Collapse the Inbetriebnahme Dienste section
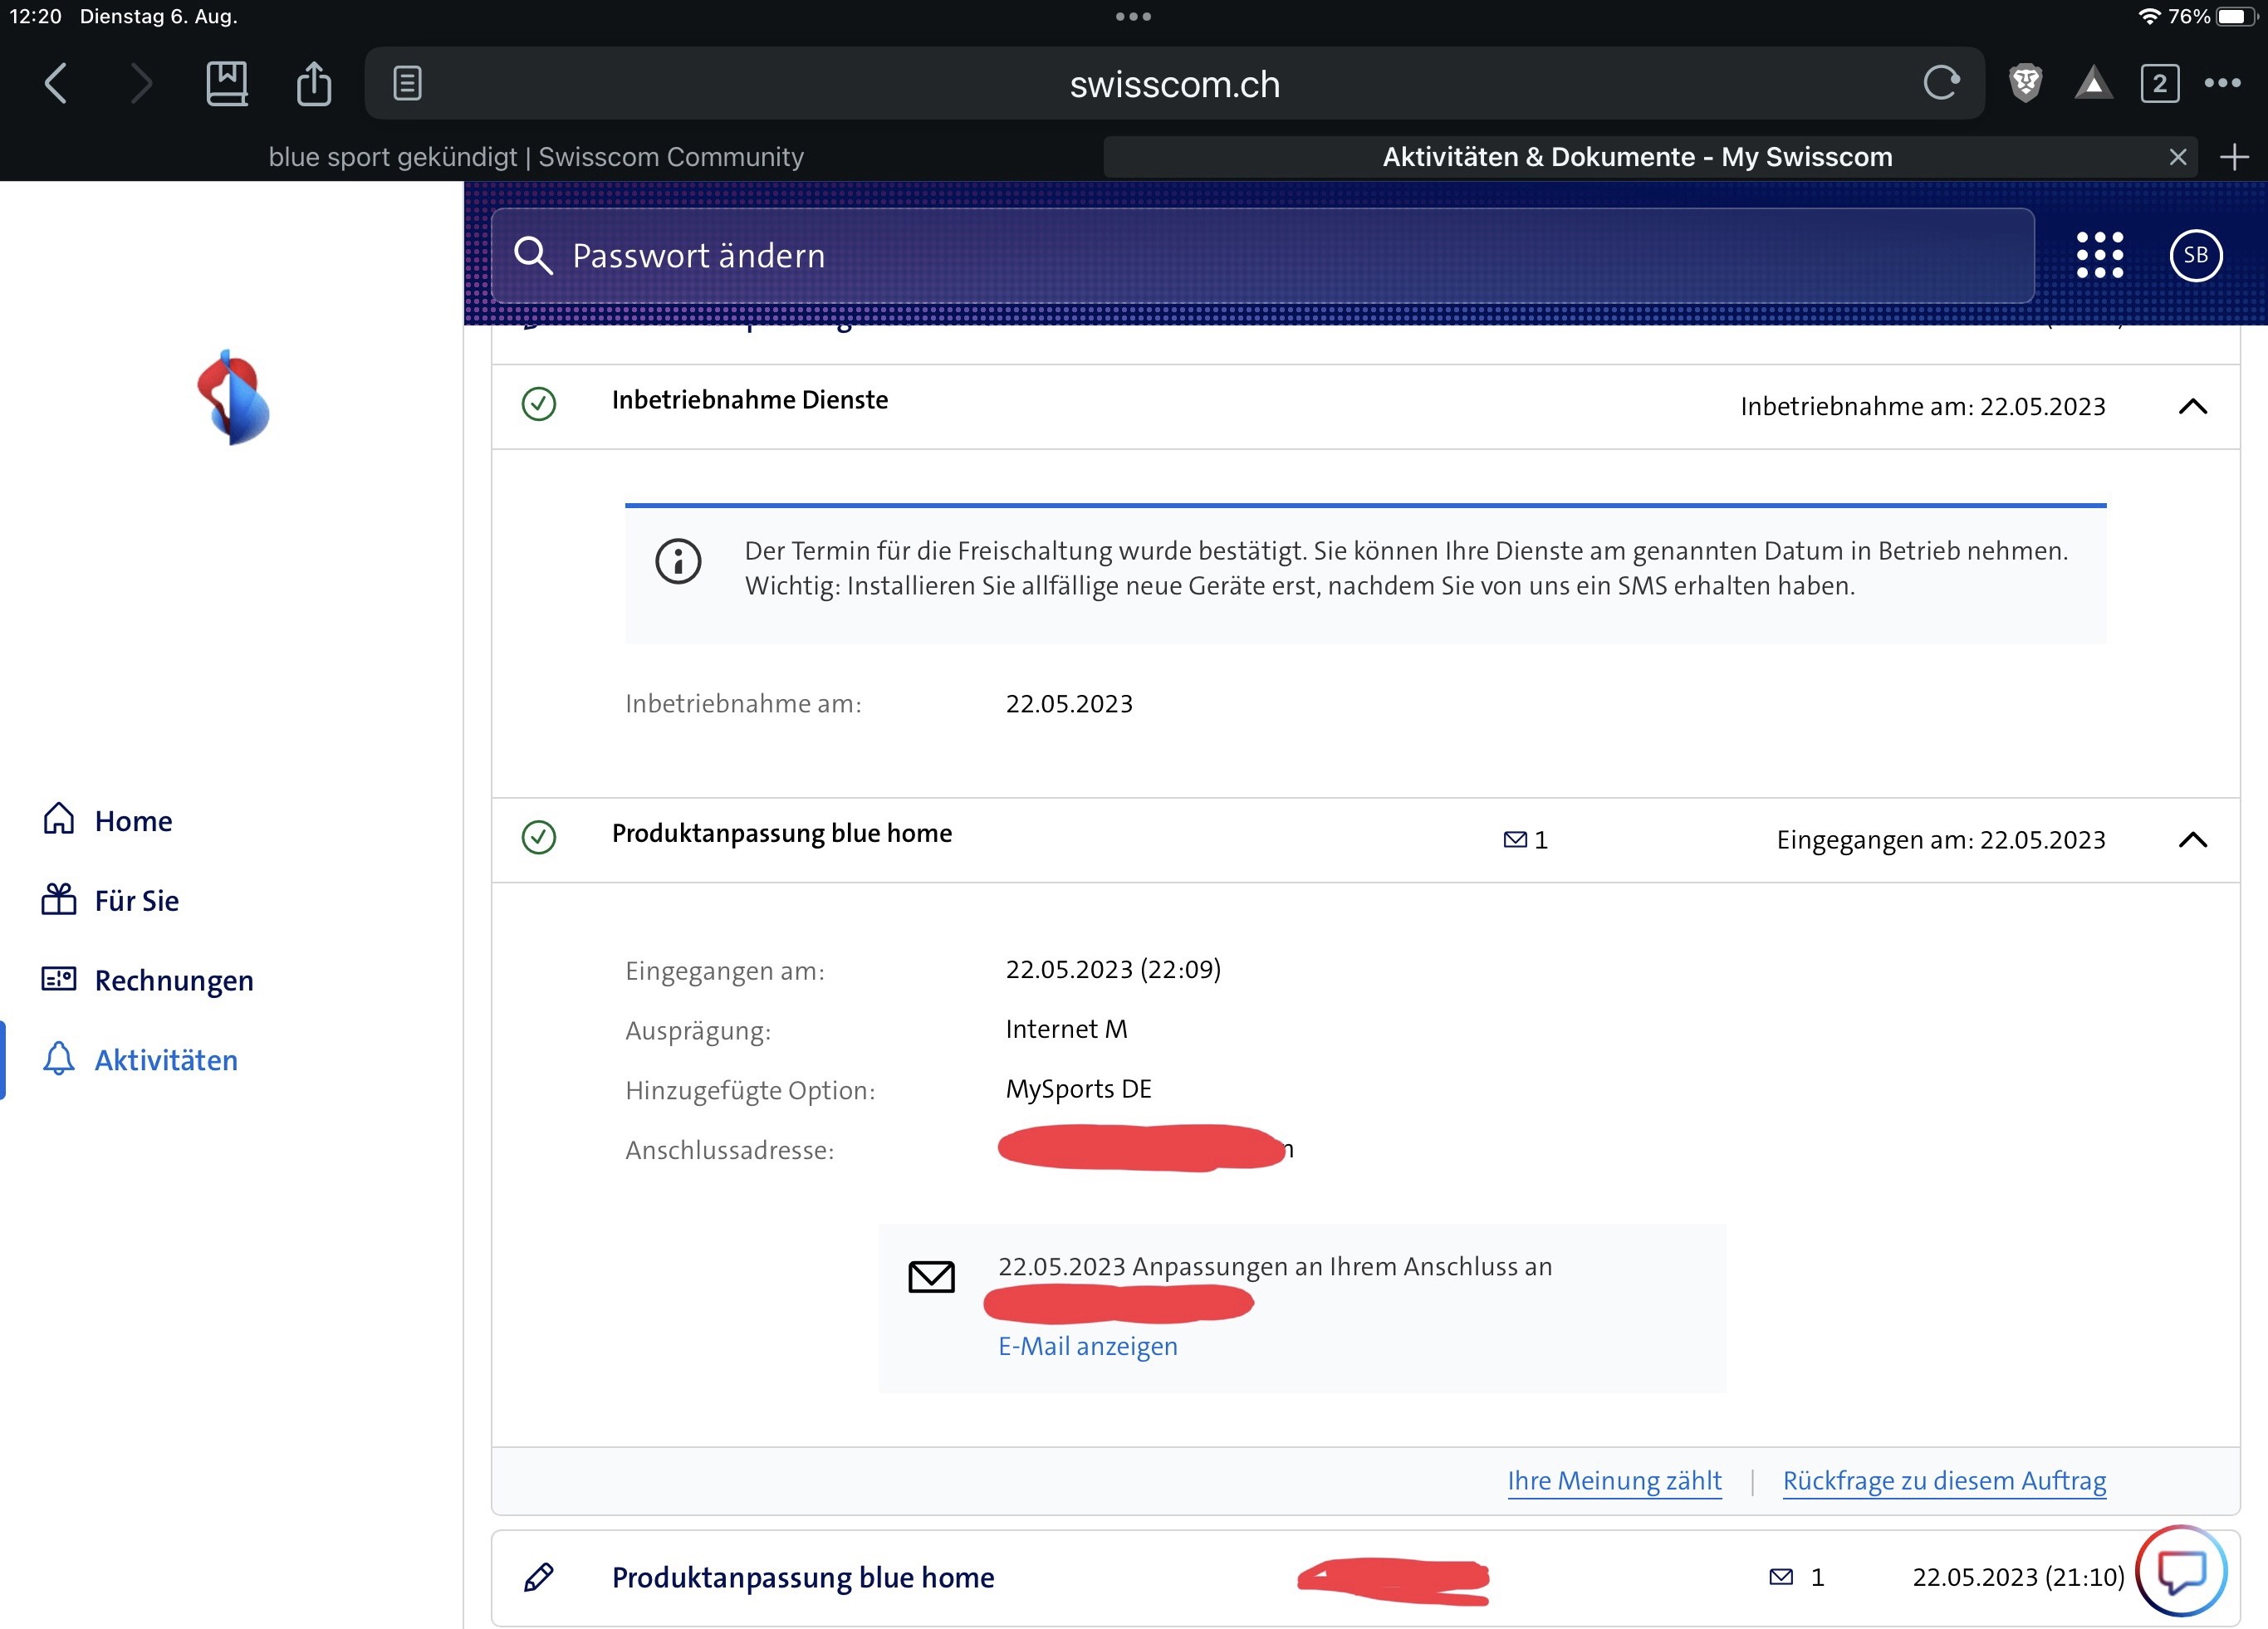This screenshot has width=2268, height=1629. click(2192, 406)
